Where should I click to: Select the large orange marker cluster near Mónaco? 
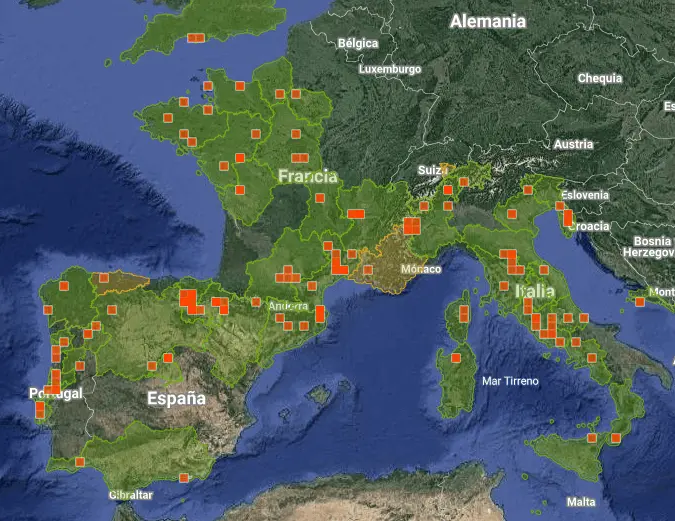(x=411, y=226)
